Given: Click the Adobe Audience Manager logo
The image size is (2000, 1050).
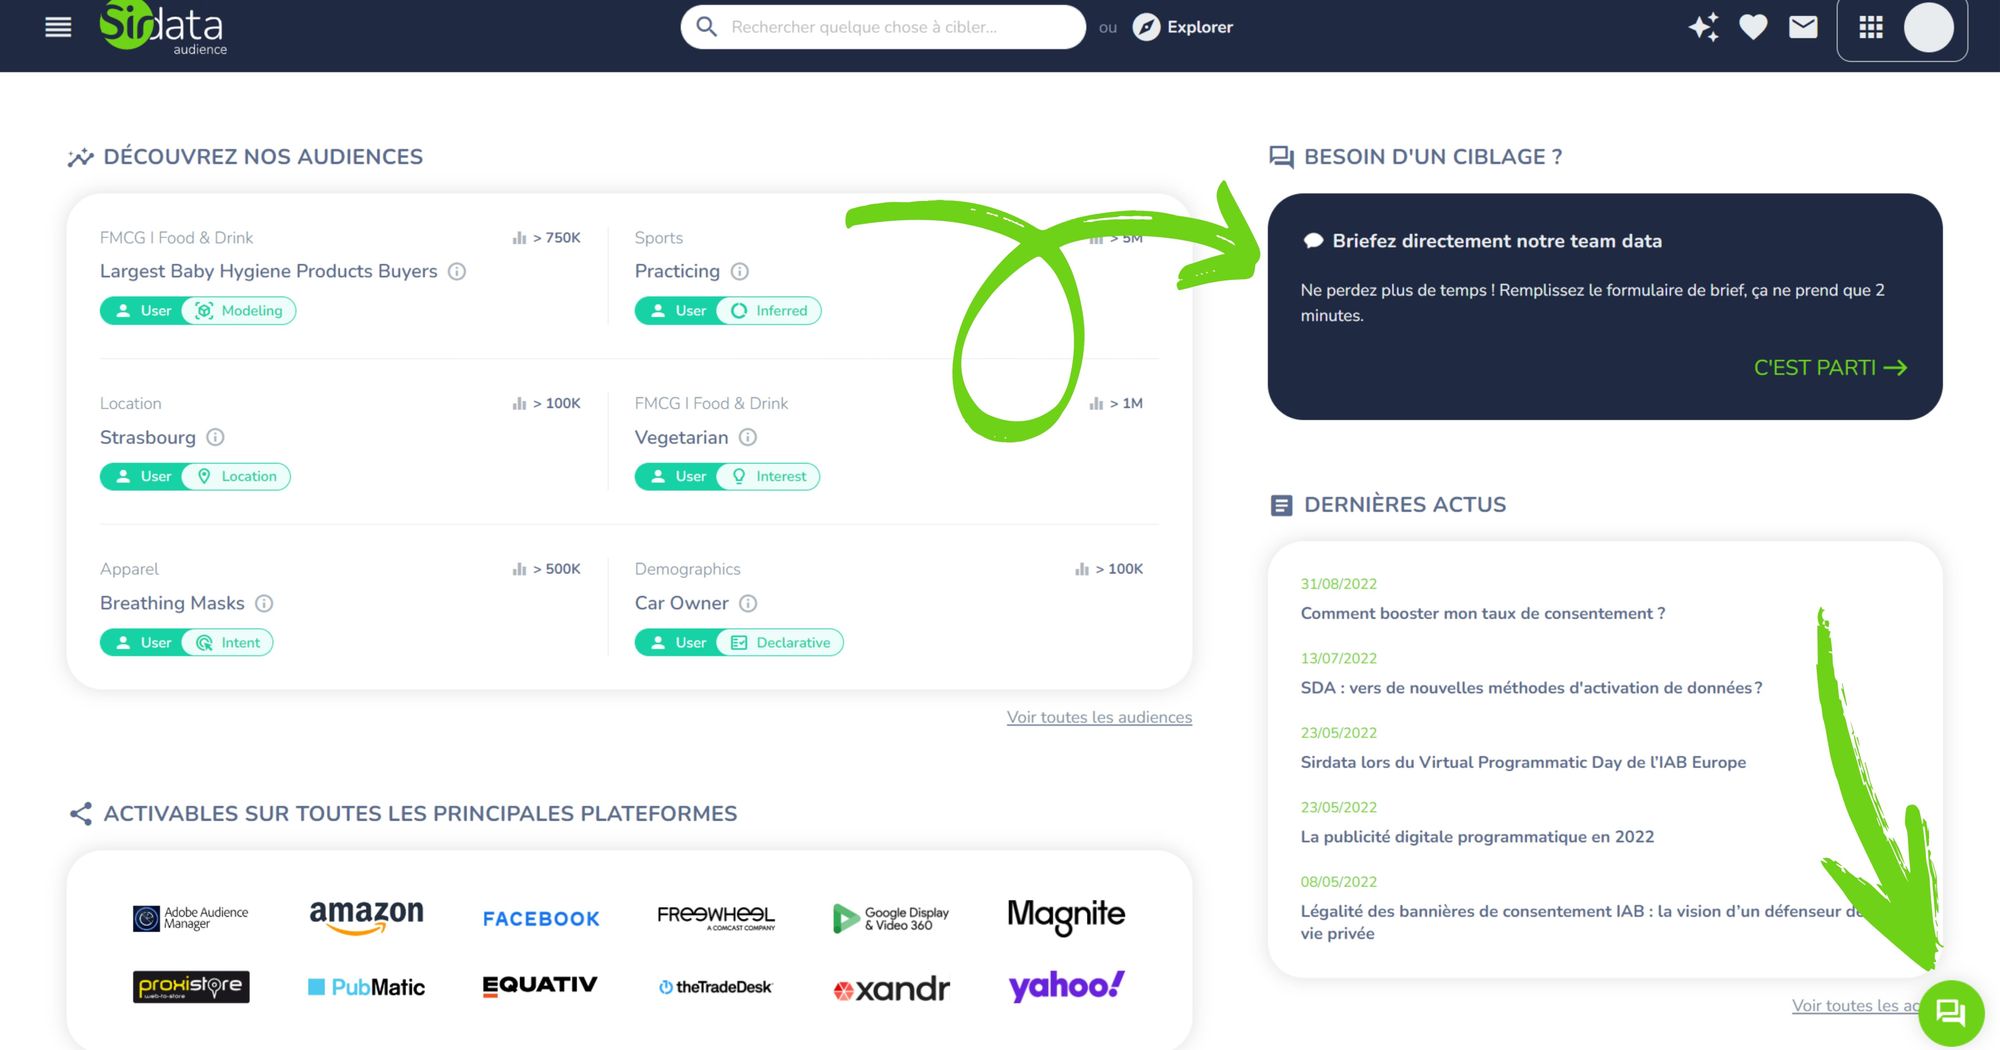Looking at the screenshot, I should 190,918.
